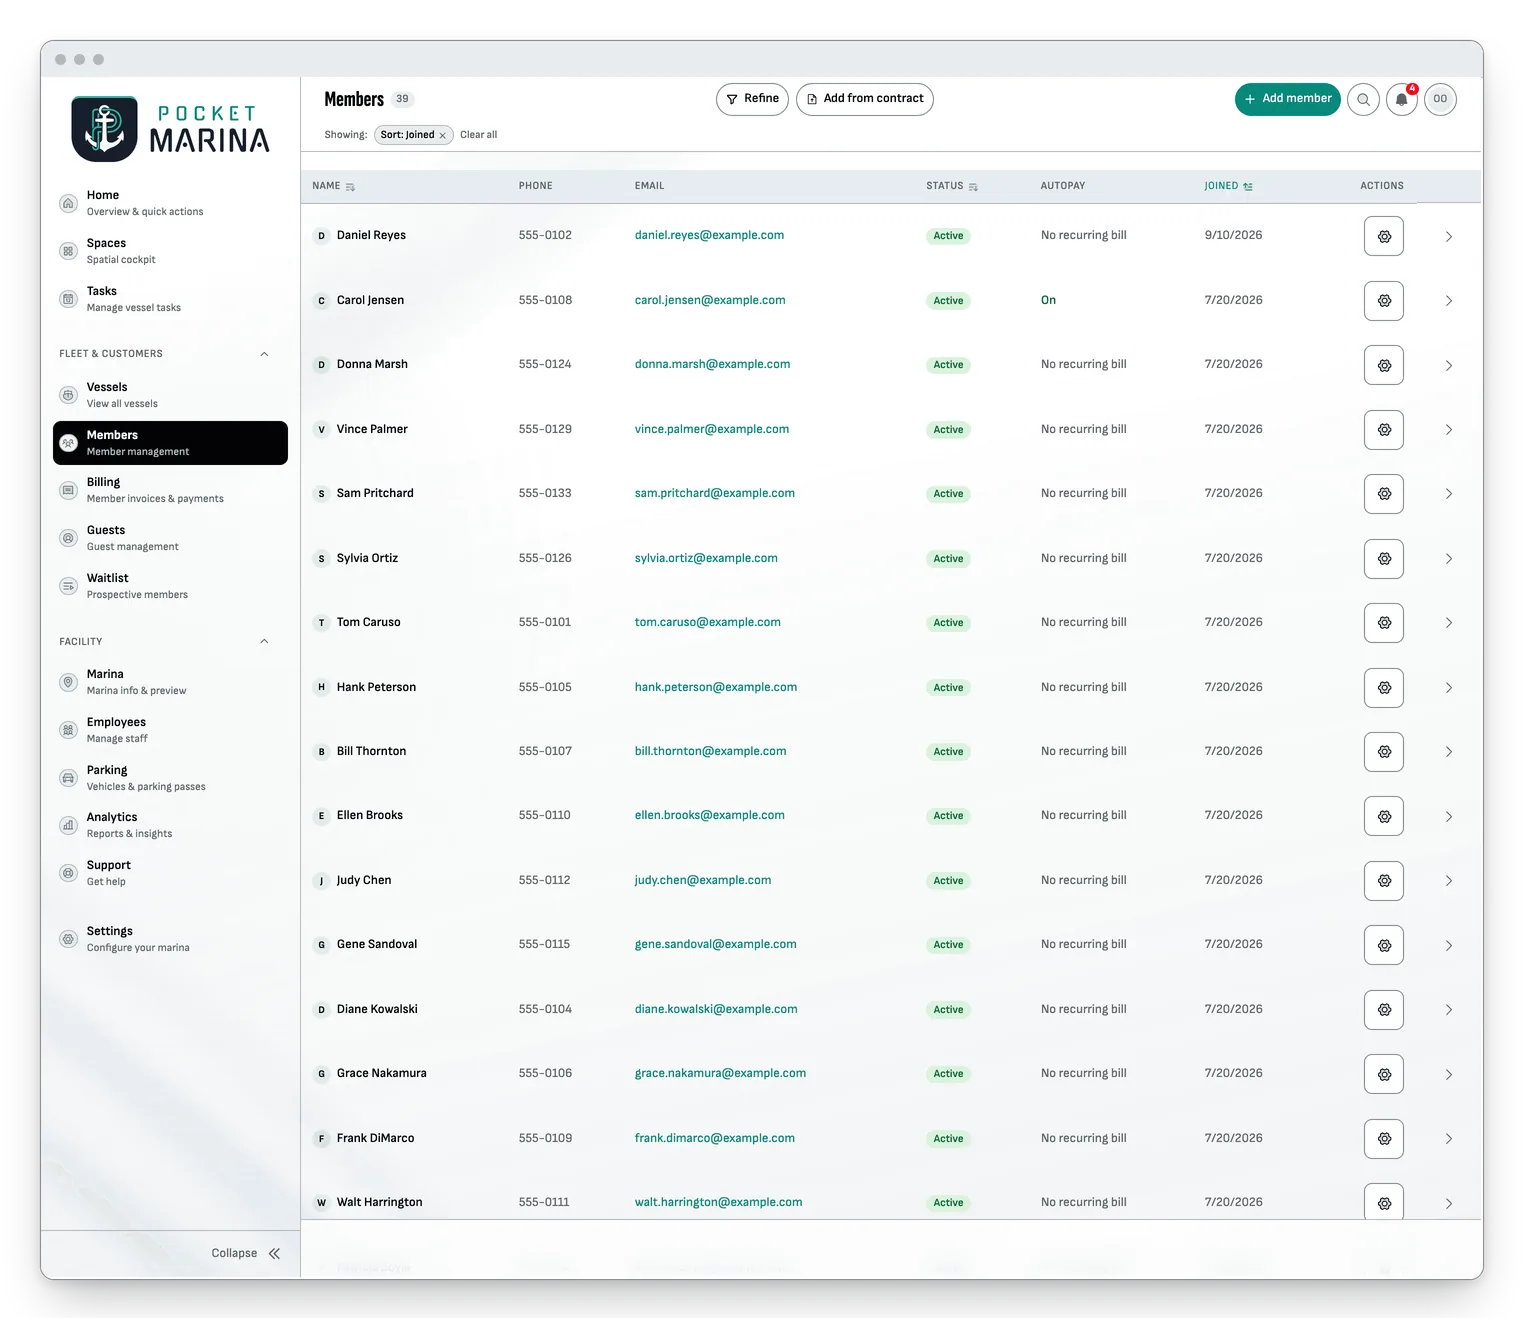Click the Refine filter button
Viewport: 1522px width, 1318px height.
click(x=753, y=99)
